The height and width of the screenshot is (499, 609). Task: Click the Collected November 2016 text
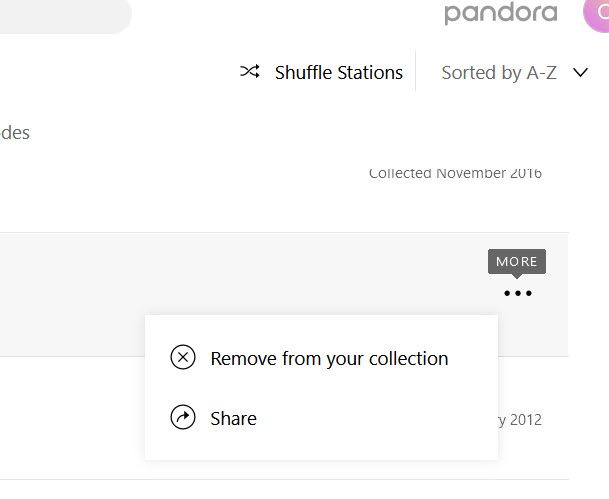tap(455, 173)
